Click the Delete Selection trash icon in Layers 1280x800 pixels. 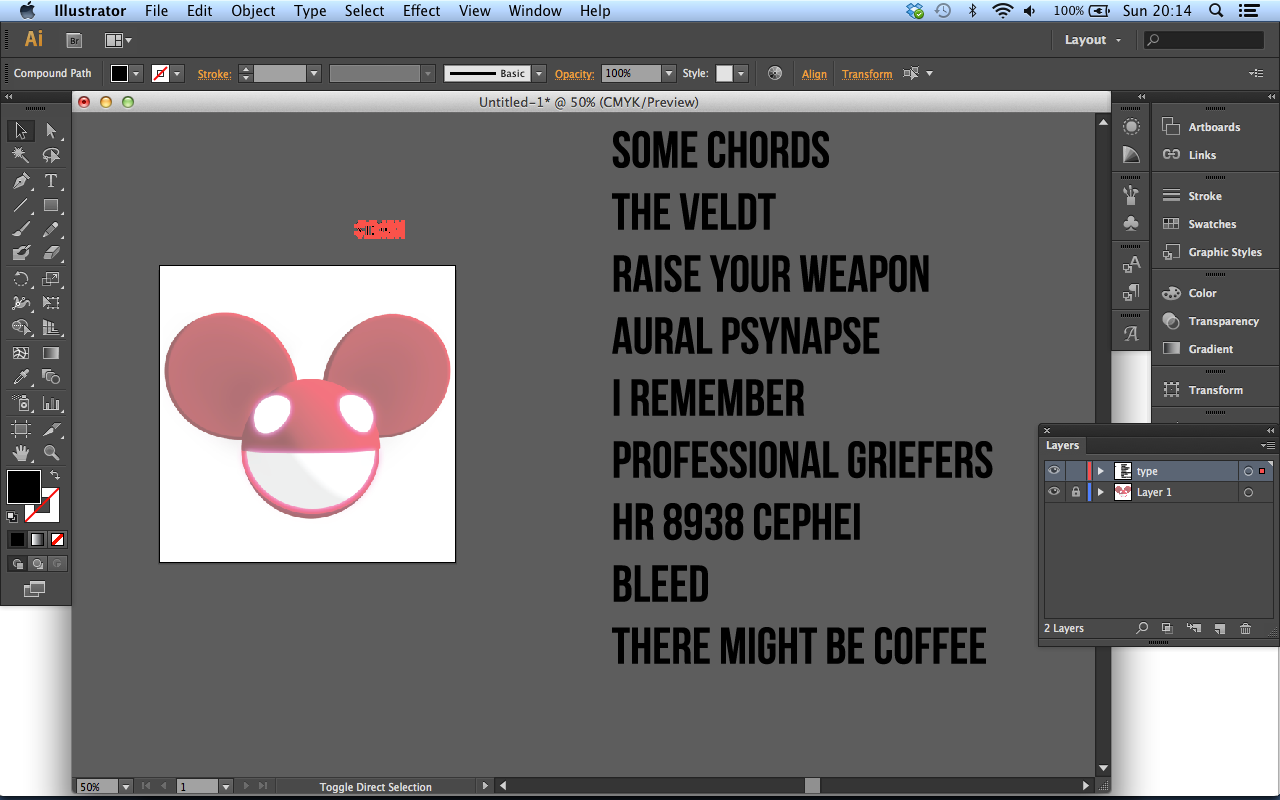point(1245,628)
